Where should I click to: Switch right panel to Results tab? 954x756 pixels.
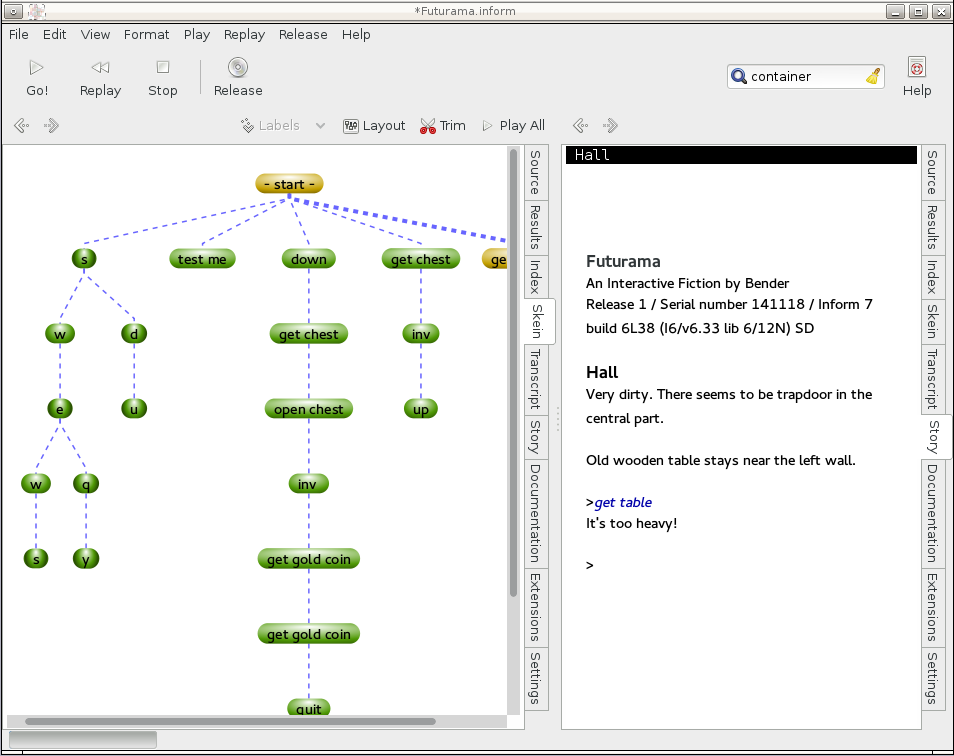tap(933, 227)
